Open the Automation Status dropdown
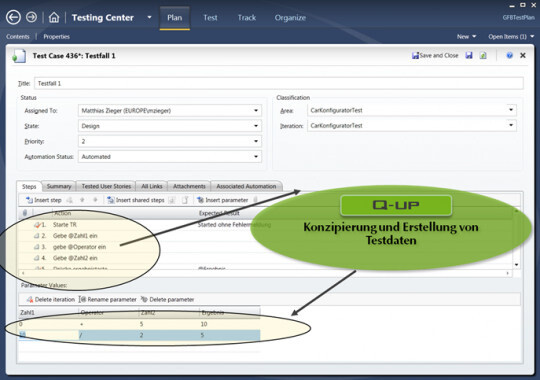The width and height of the screenshot is (540, 380). 256,157
